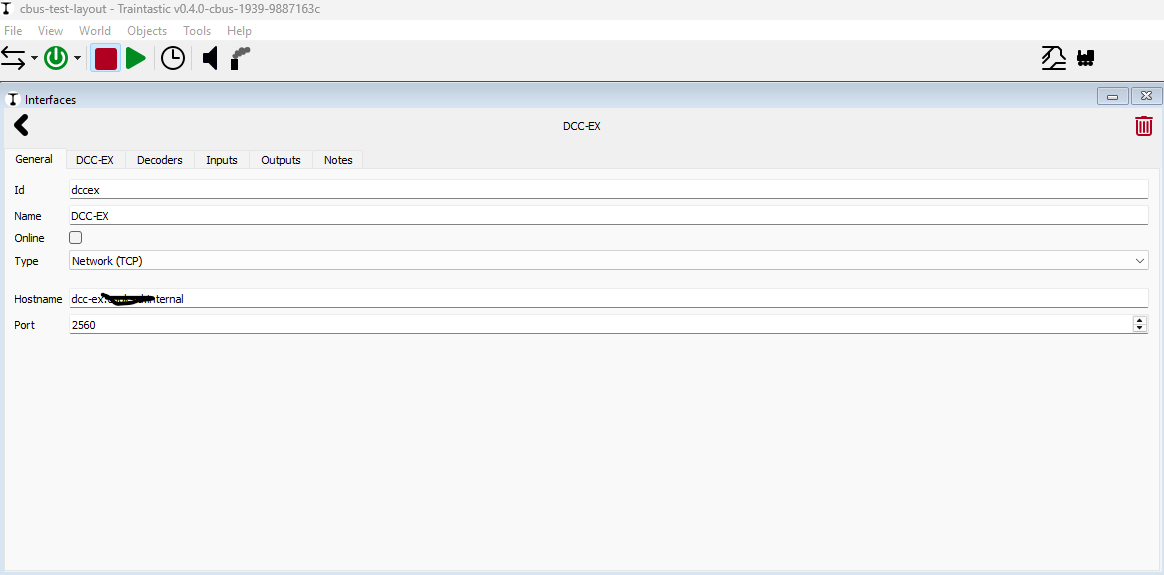Toggle the green power button
Viewport: 1164px width, 575px height.
tap(56, 59)
